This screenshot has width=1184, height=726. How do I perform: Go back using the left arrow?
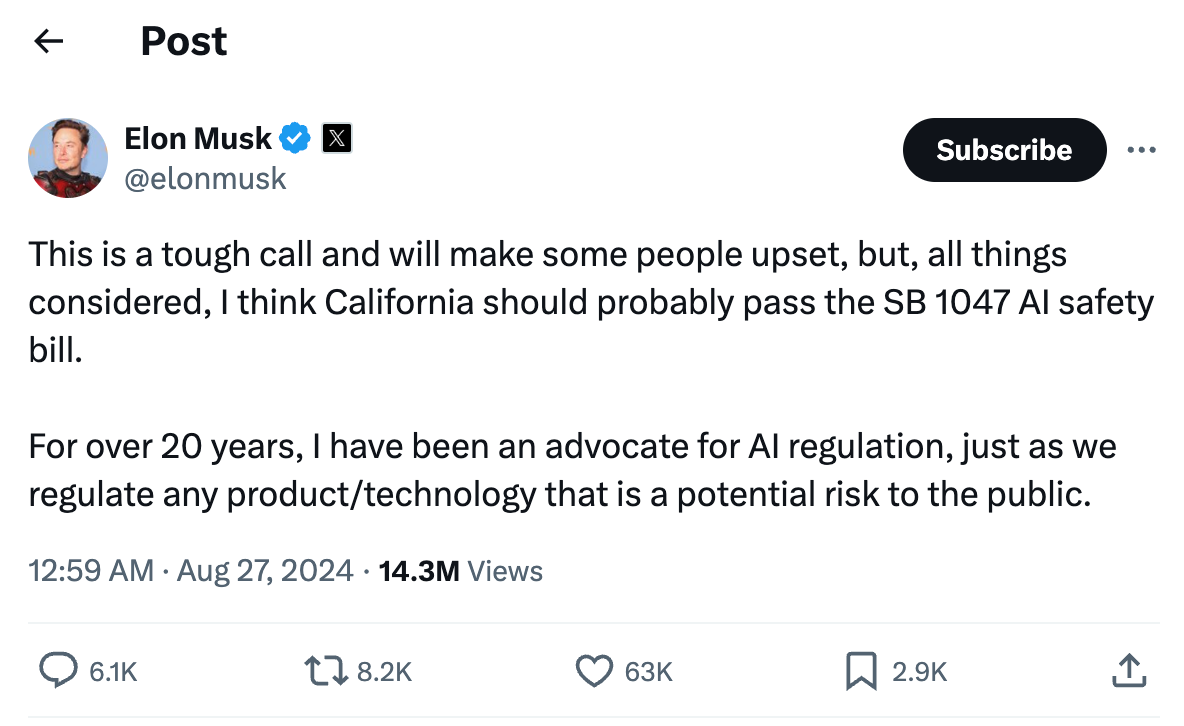(49, 41)
